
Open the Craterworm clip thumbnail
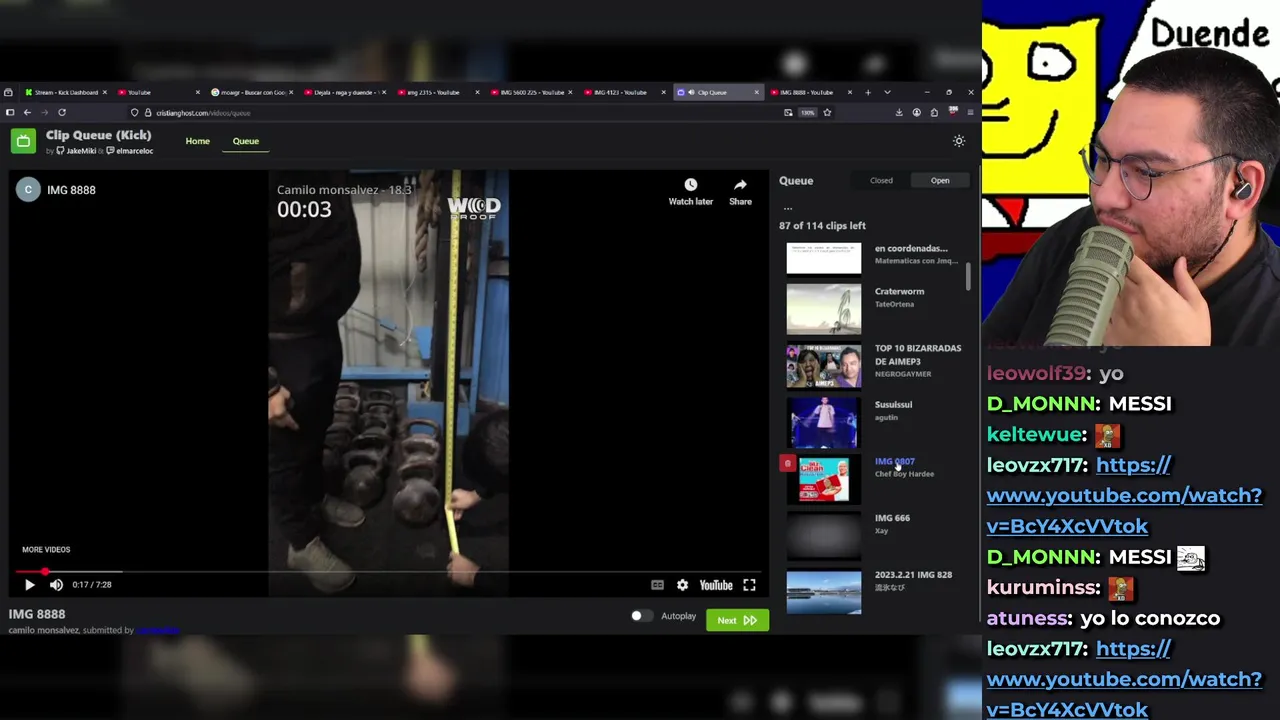pyautogui.click(x=823, y=308)
